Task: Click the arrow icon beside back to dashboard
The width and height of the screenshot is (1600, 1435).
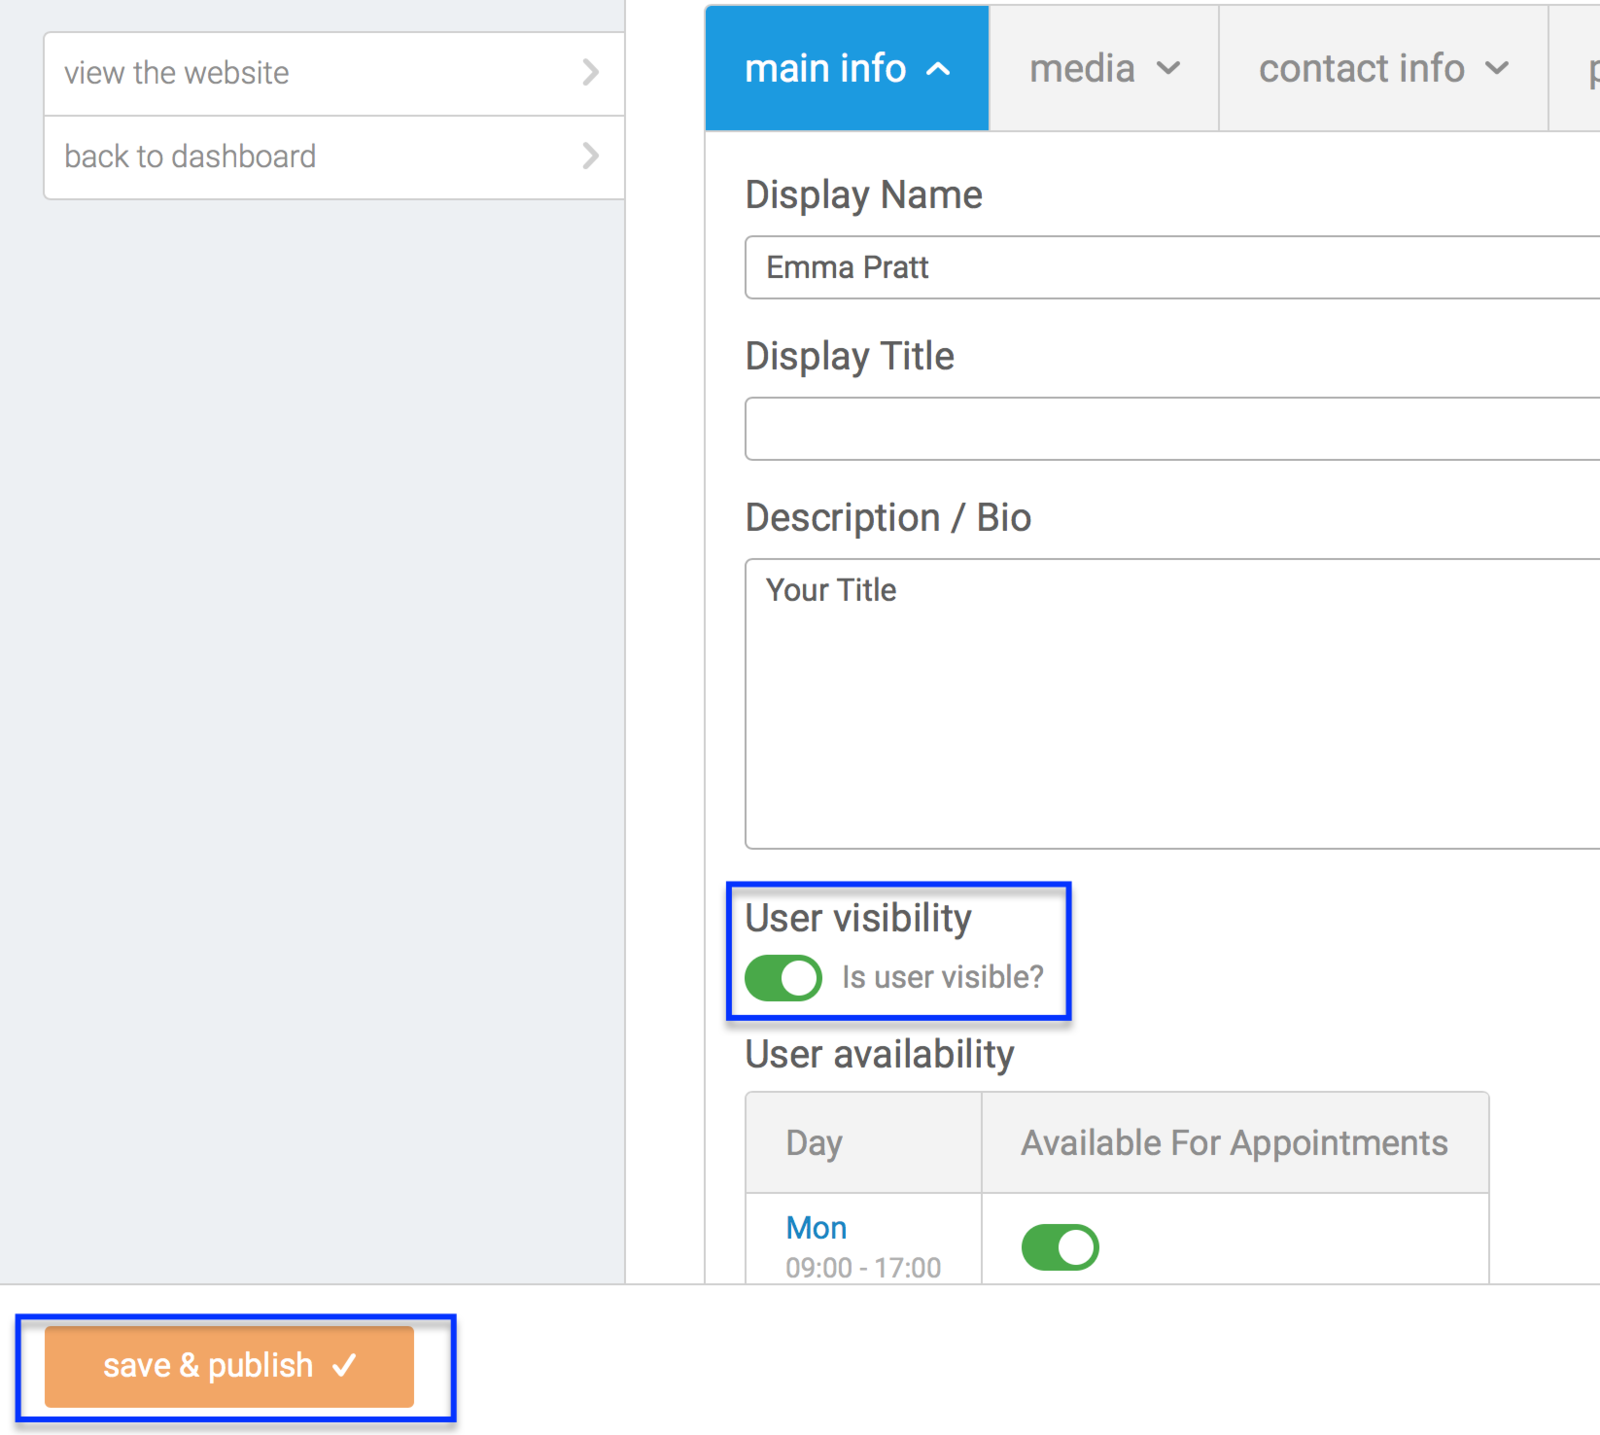Action: click(590, 156)
